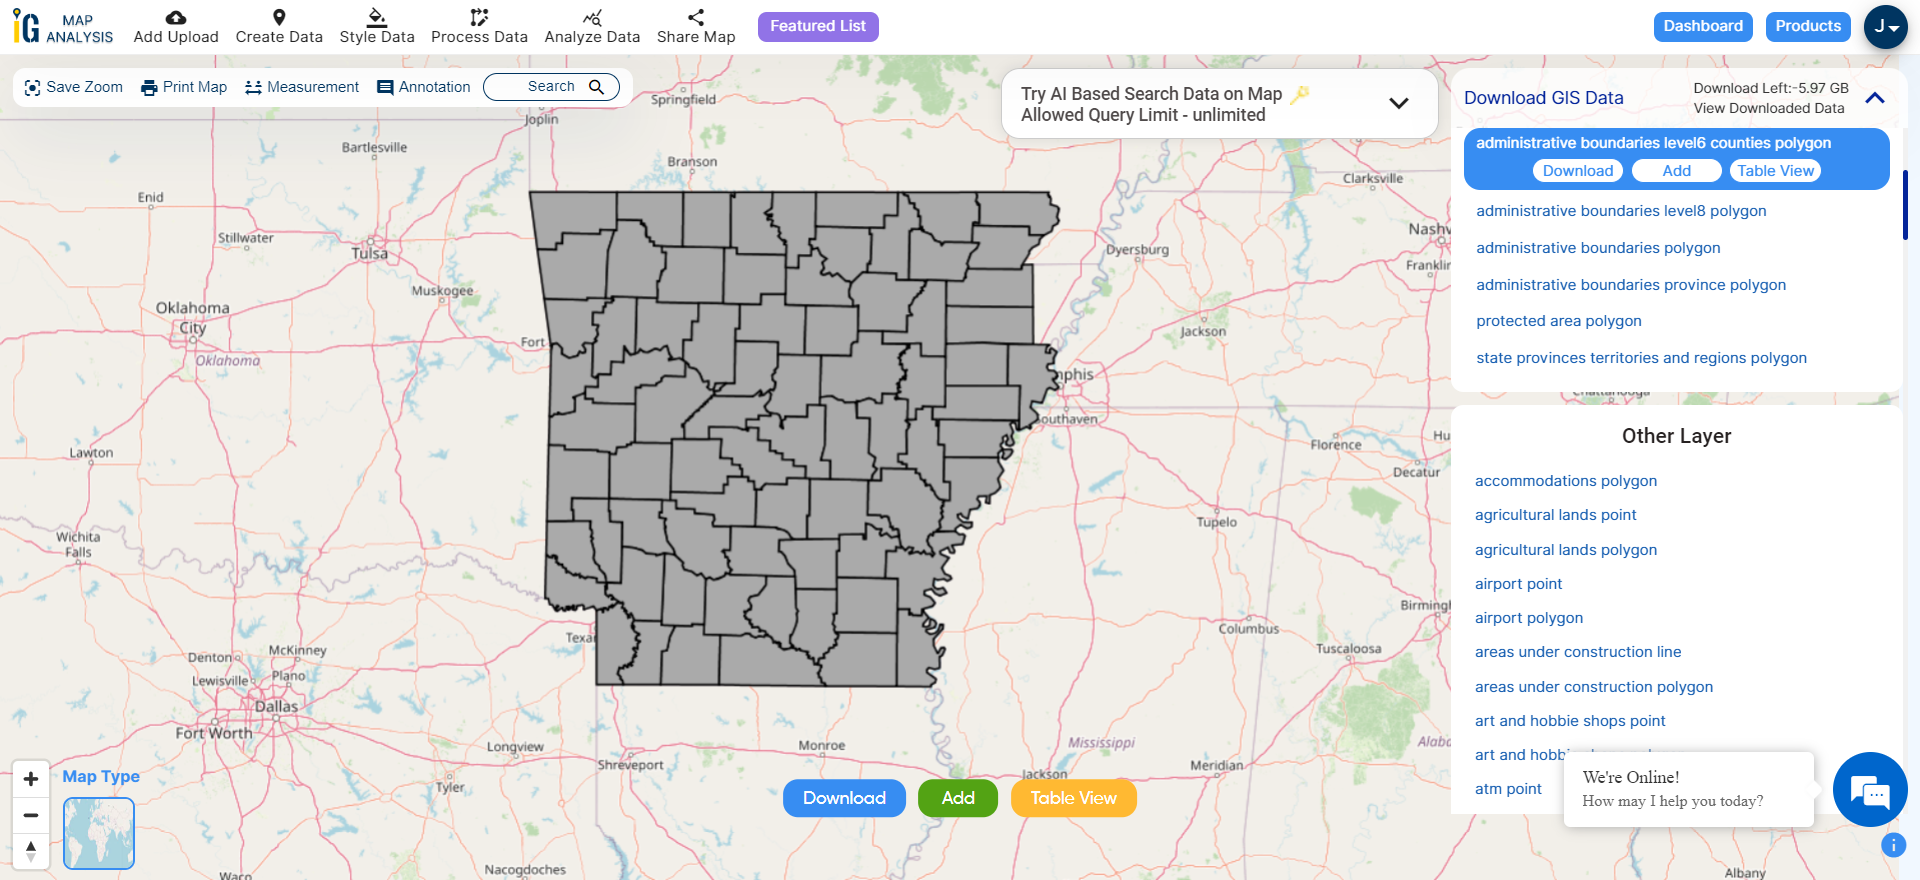The image size is (1920, 880).
Task: Collapse the Download GIS Data panel
Action: tap(1875, 98)
